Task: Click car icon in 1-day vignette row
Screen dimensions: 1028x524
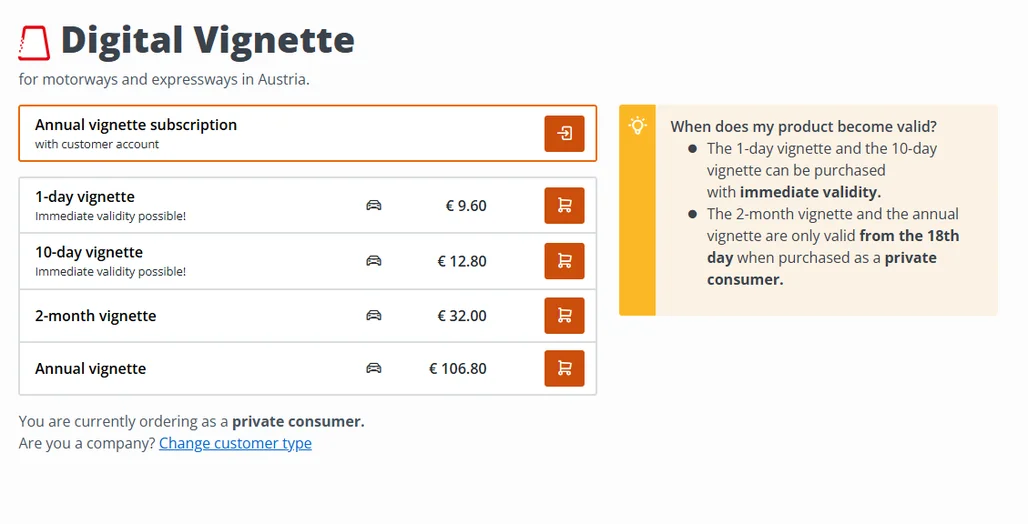Action: pyautogui.click(x=374, y=205)
